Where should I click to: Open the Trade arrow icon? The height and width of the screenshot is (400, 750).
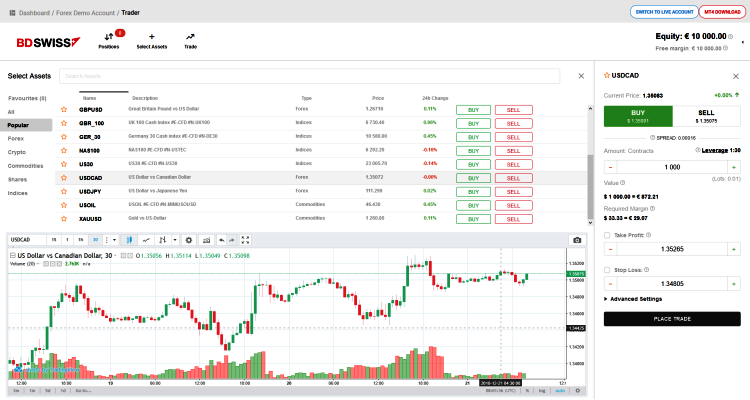click(x=190, y=37)
